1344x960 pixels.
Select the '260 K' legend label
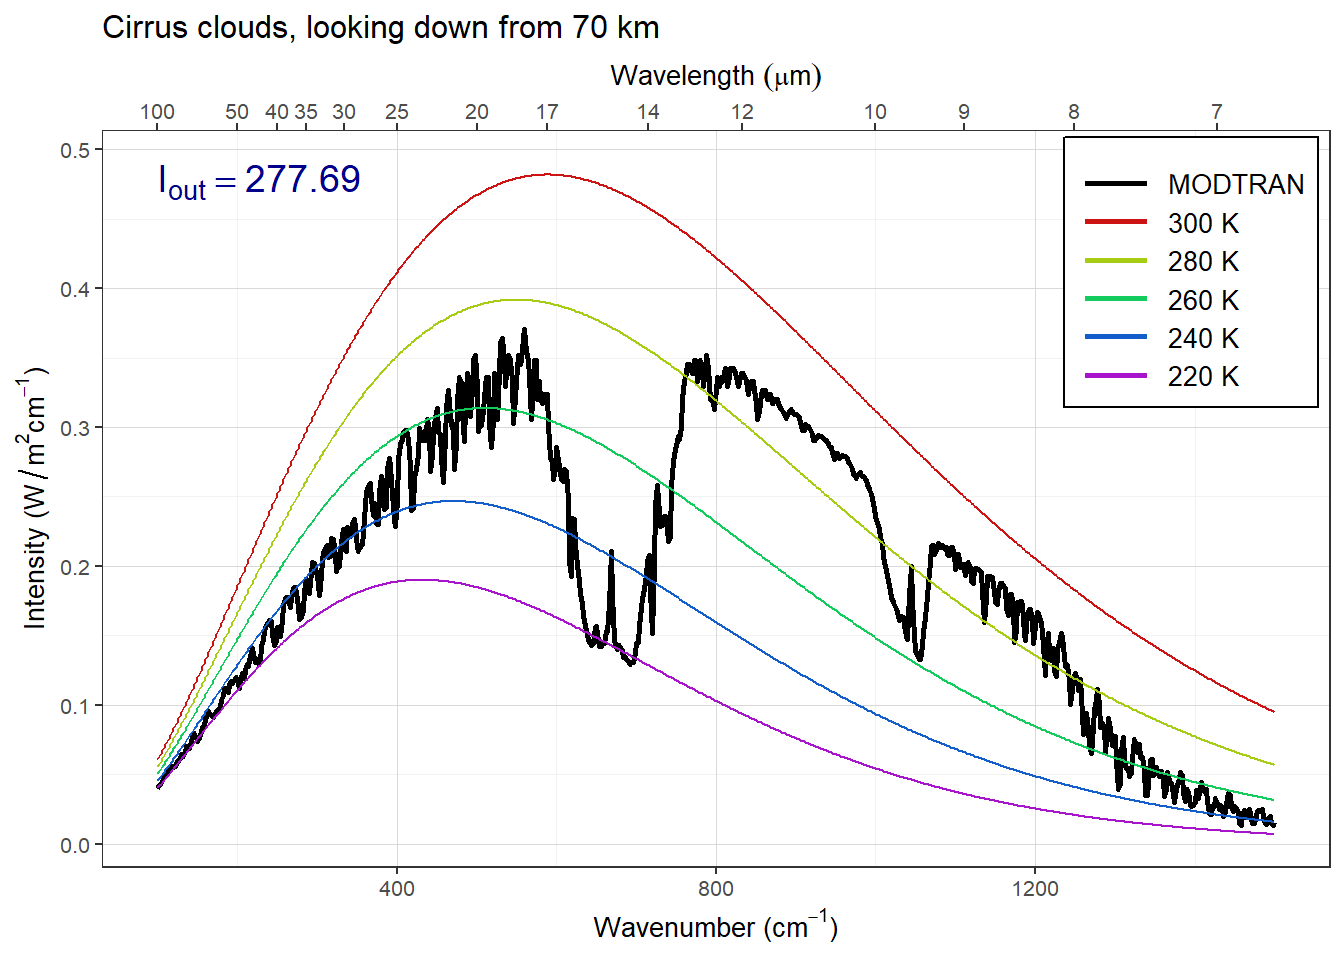pos(1203,300)
